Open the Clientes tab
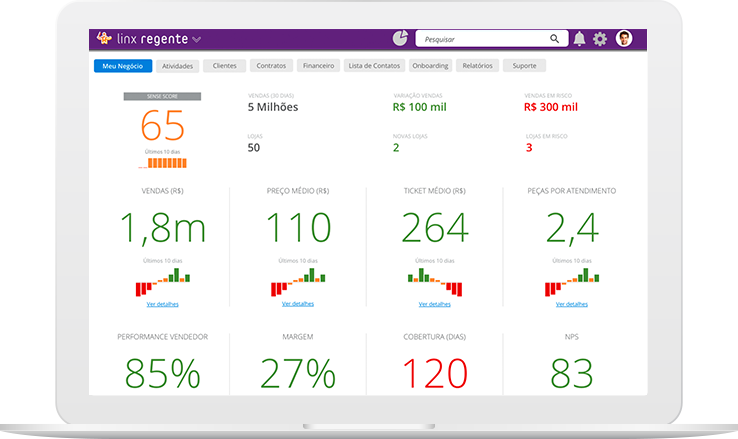 coord(224,66)
